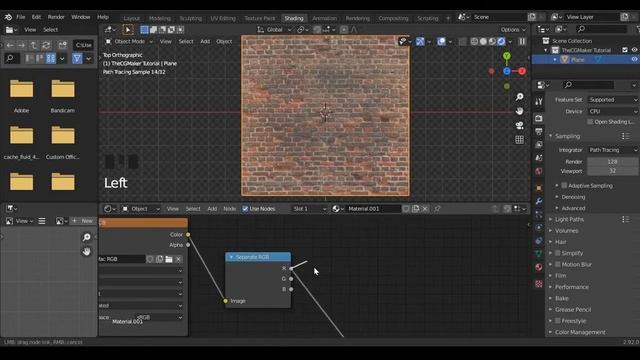Click the Material.001 name field

point(373,209)
